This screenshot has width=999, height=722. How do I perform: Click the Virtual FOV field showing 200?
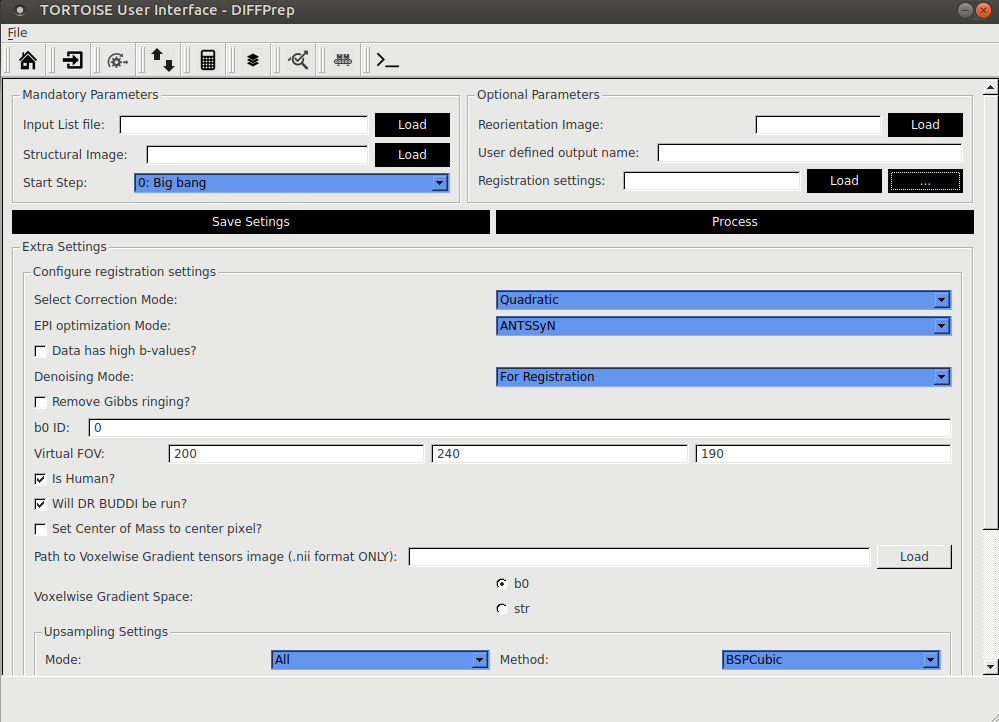296,454
